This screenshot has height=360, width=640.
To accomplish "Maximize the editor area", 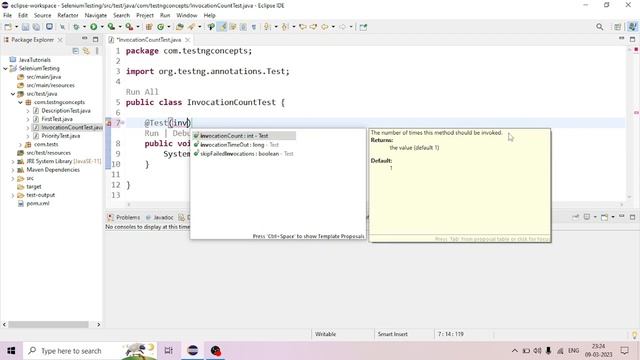I will (632, 39).
